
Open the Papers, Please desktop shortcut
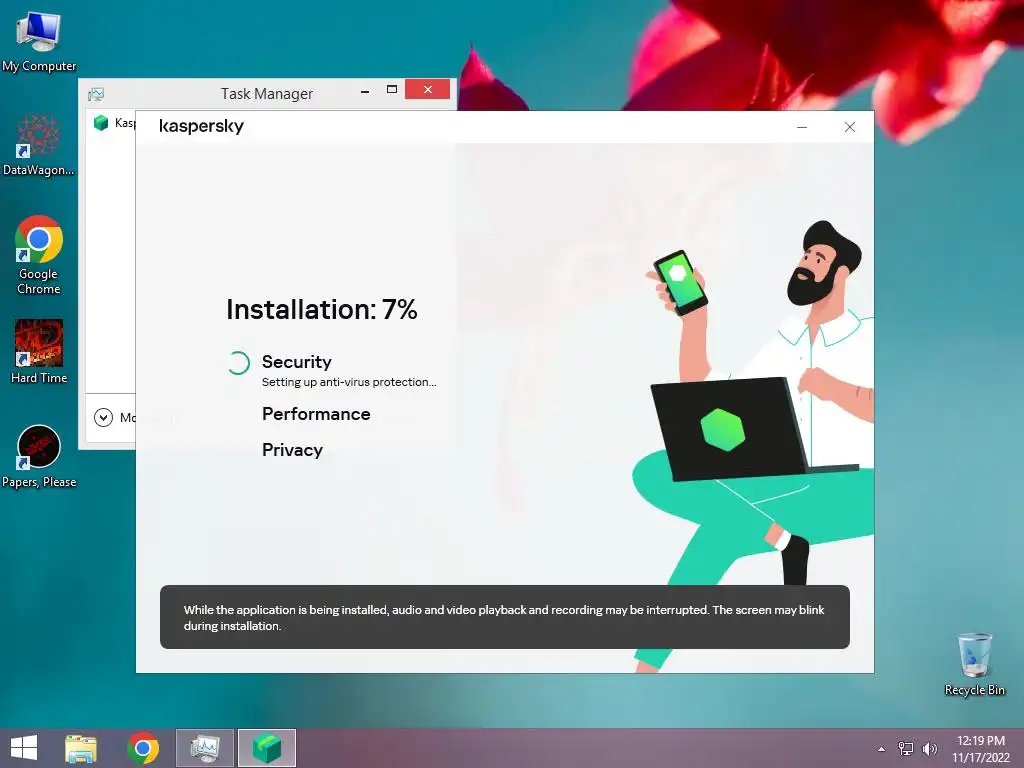click(x=39, y=456)
